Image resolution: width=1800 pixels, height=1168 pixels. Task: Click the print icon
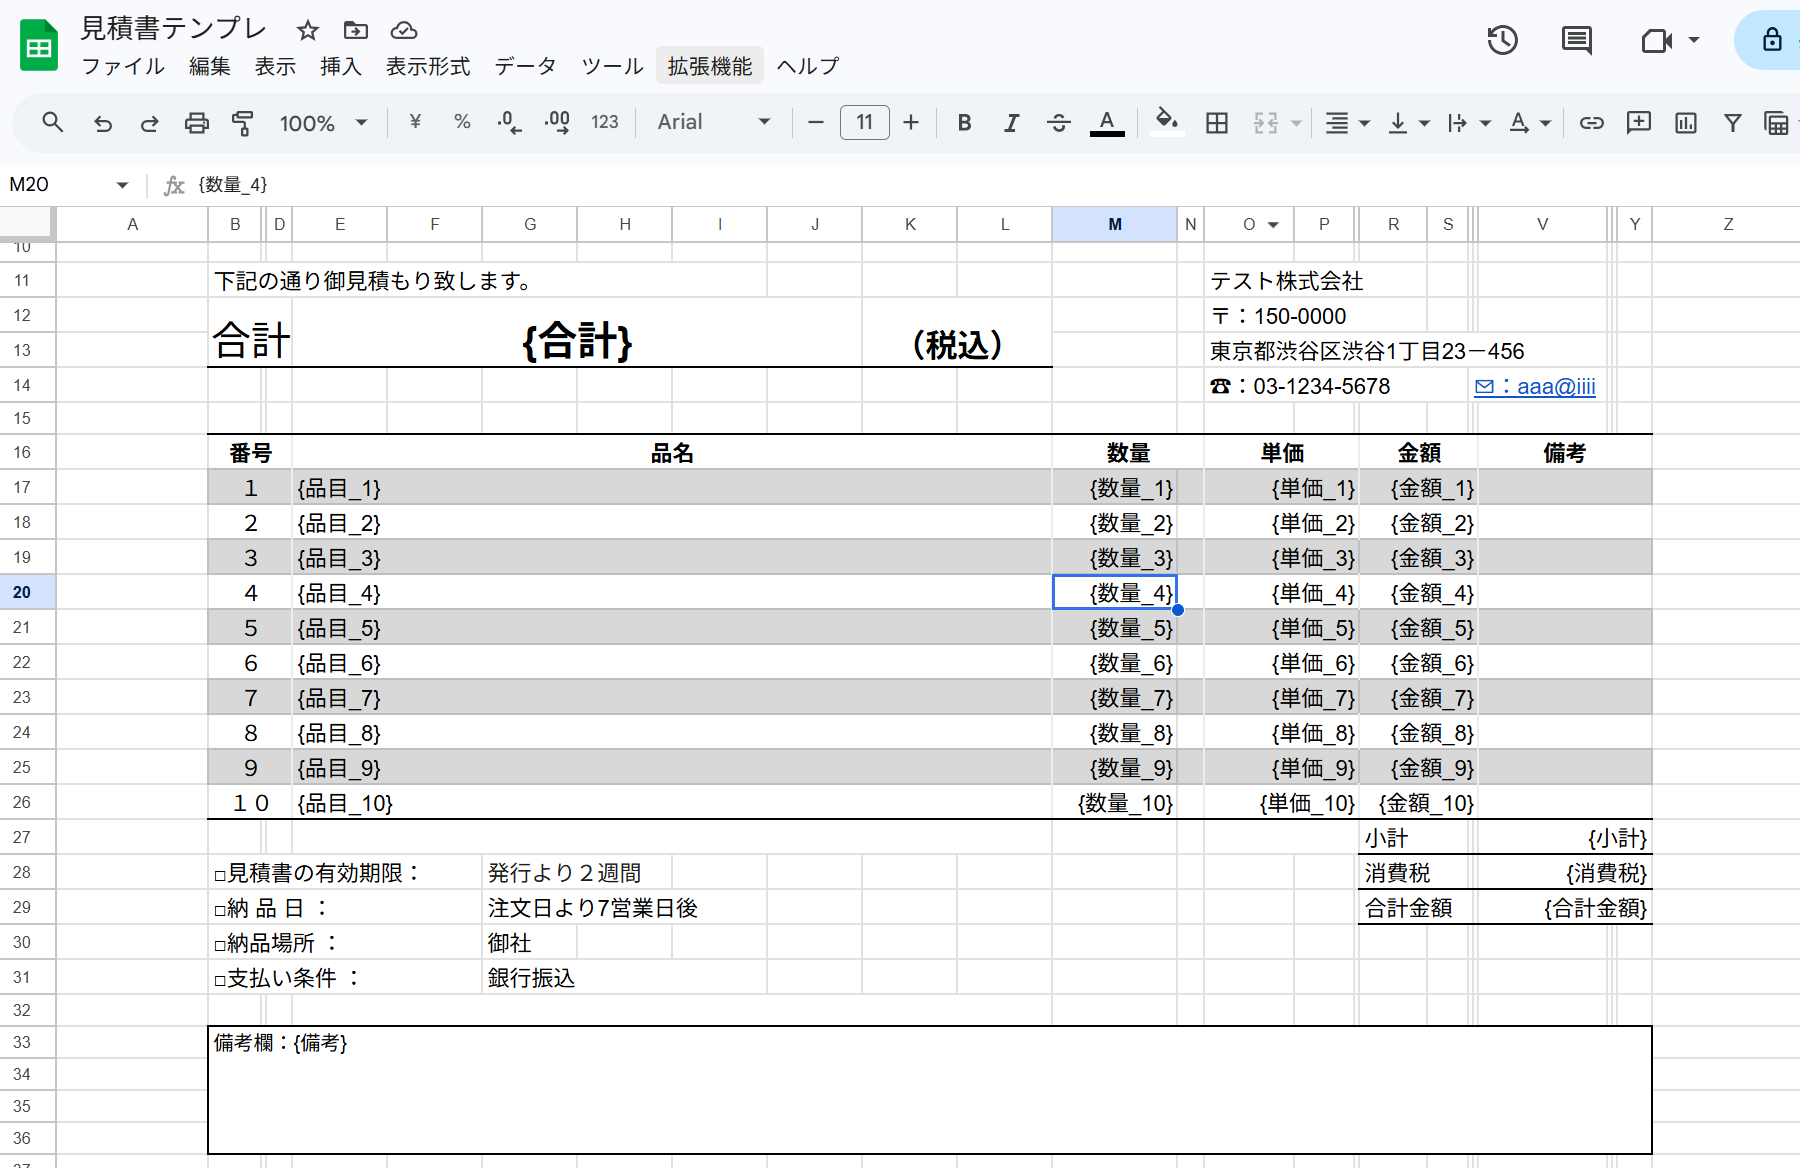pos(197,123)
